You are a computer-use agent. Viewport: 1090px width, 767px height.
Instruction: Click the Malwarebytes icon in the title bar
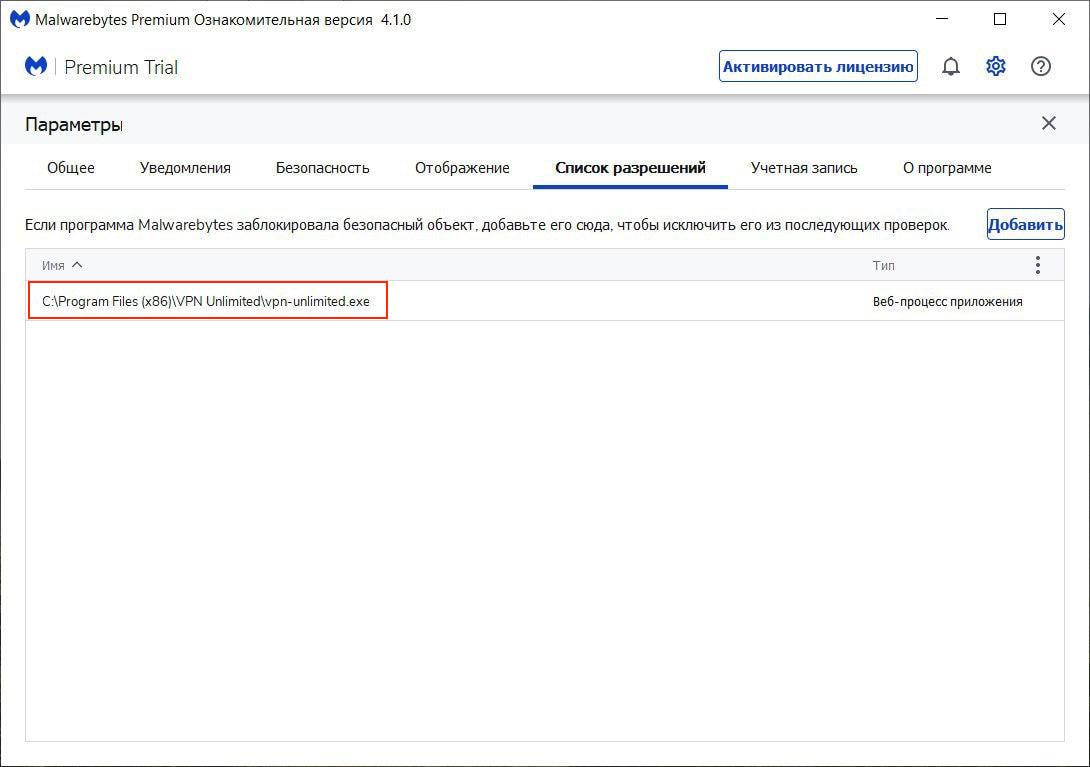[19, 19]
